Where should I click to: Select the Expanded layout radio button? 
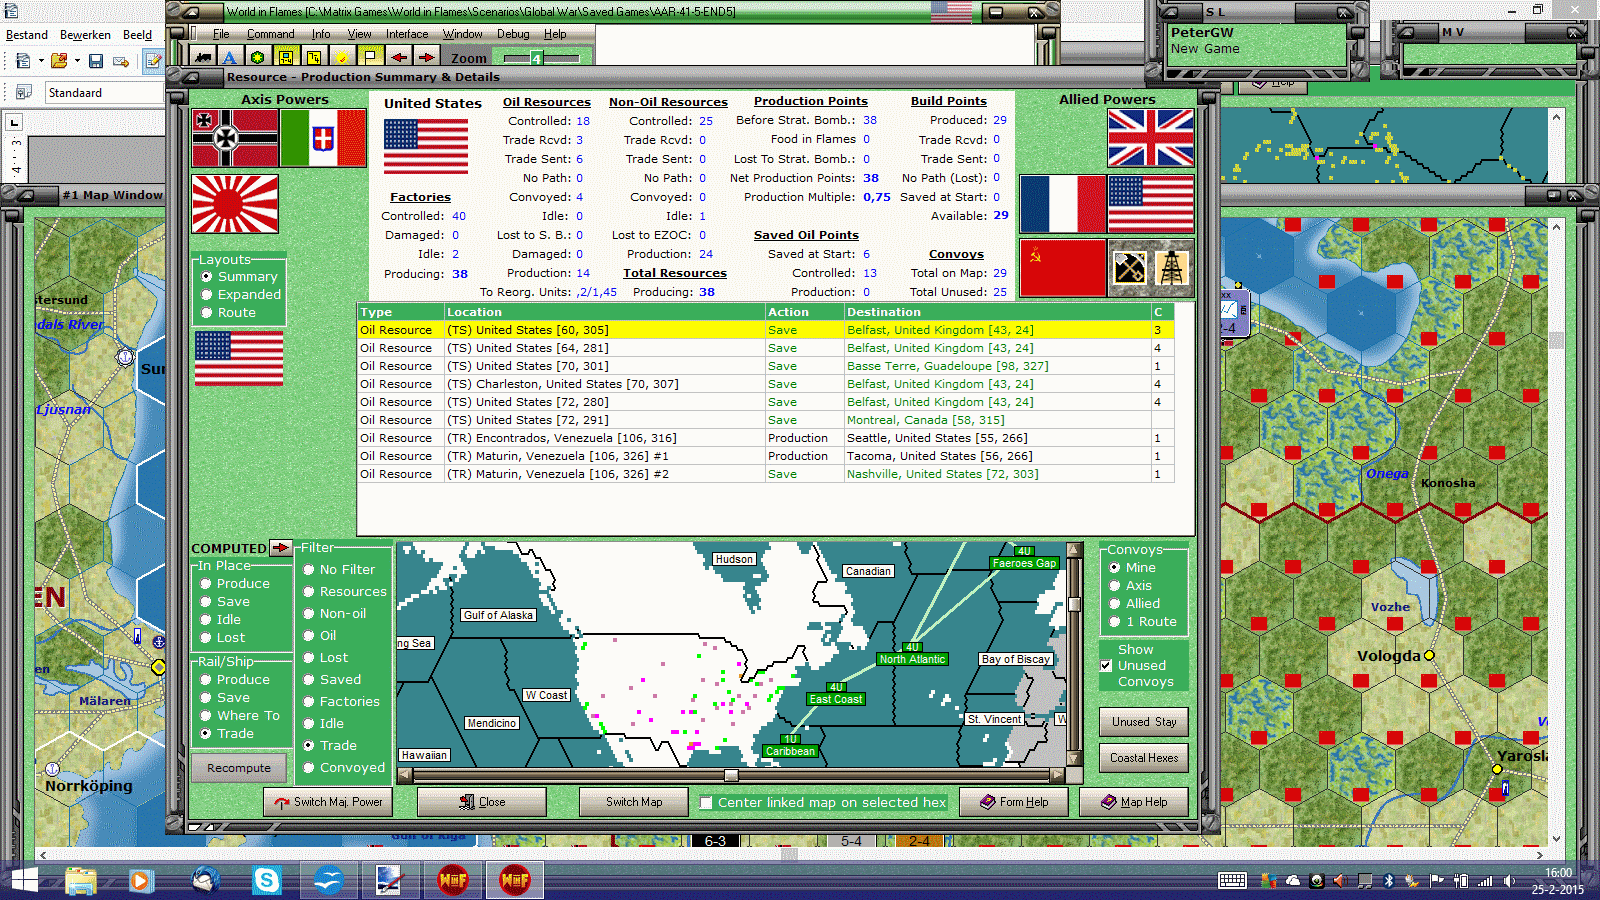tap(207, 295)
